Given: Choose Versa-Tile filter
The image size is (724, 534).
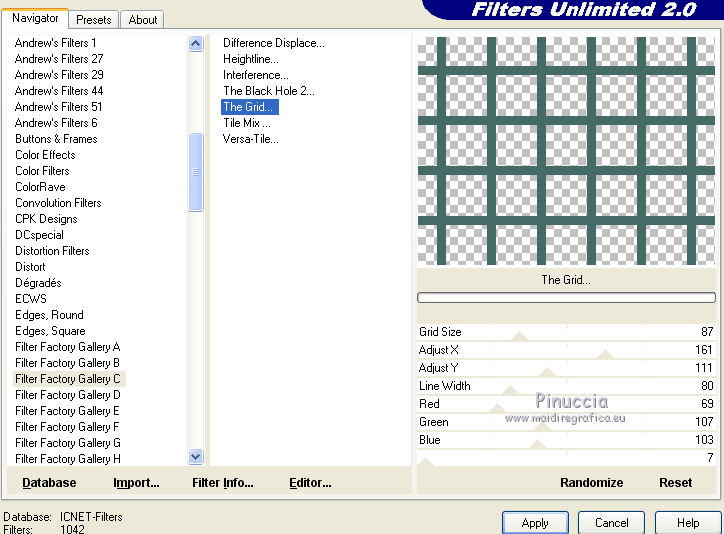Looking at the screenshot, I should (250, 139).
